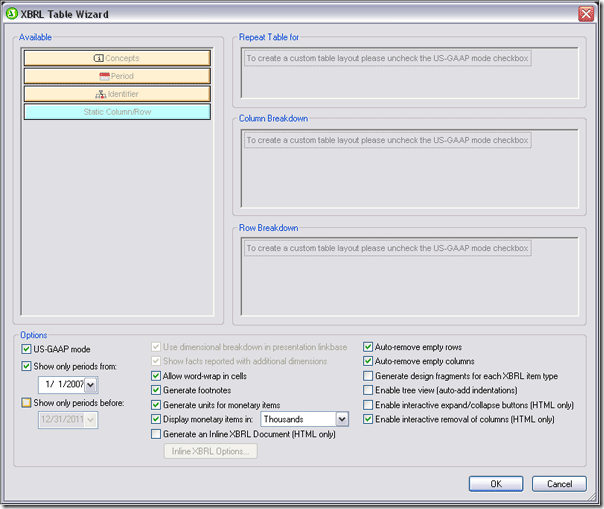The width and height of the screenshot is (604, 509).
Task: Open the 1/1/2007 date dropdown arrow
Action: (91, 385)
